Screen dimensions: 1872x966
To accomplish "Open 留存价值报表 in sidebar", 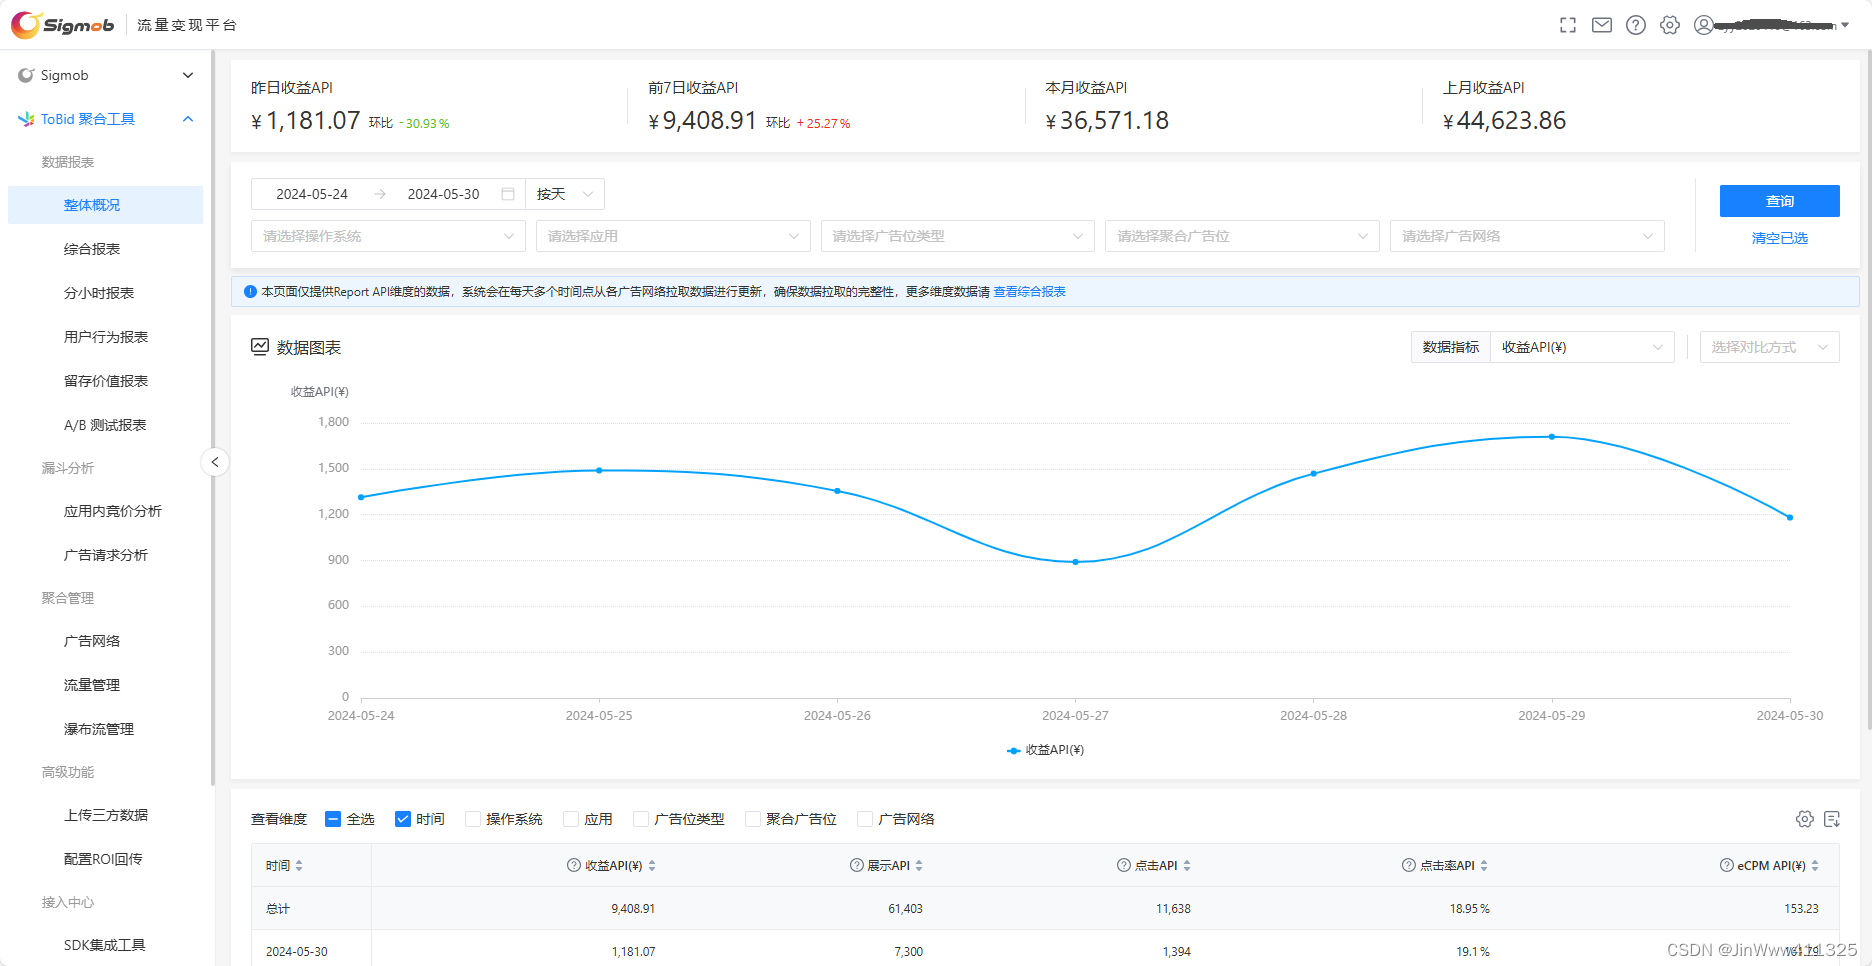I will [x=105, y=381].
